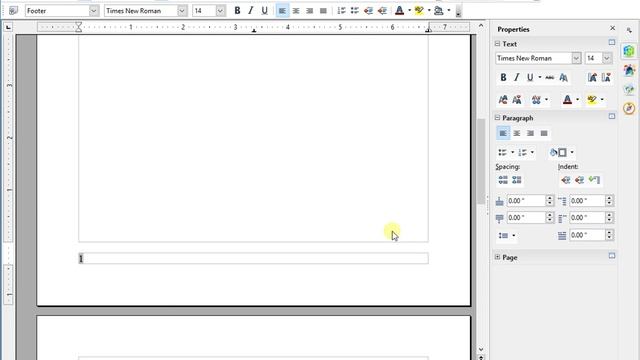Justify paragraph in sidebar Paragraph section
This screenshot has height=360, width=640.
544,133
